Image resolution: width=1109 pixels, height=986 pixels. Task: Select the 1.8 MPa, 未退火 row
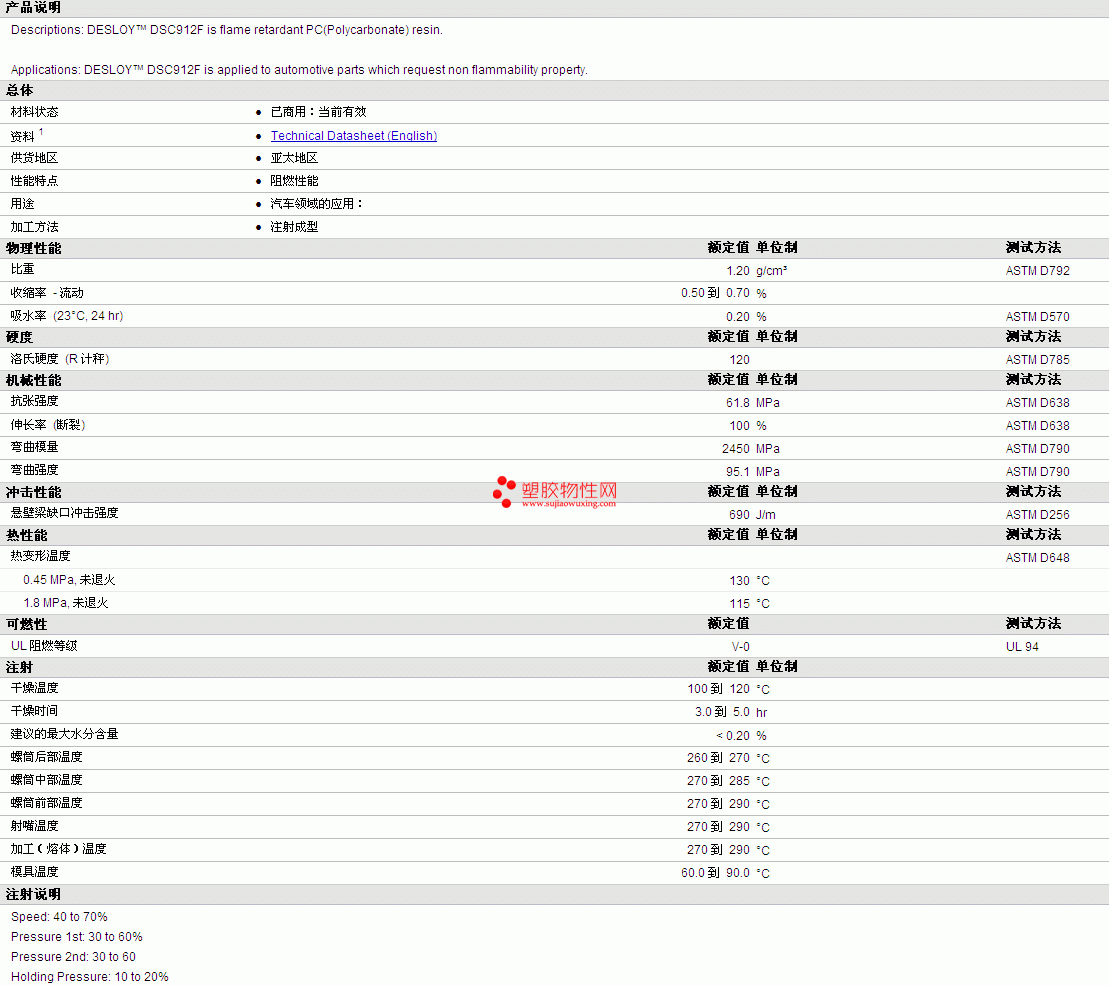click(x=554, y=603)
